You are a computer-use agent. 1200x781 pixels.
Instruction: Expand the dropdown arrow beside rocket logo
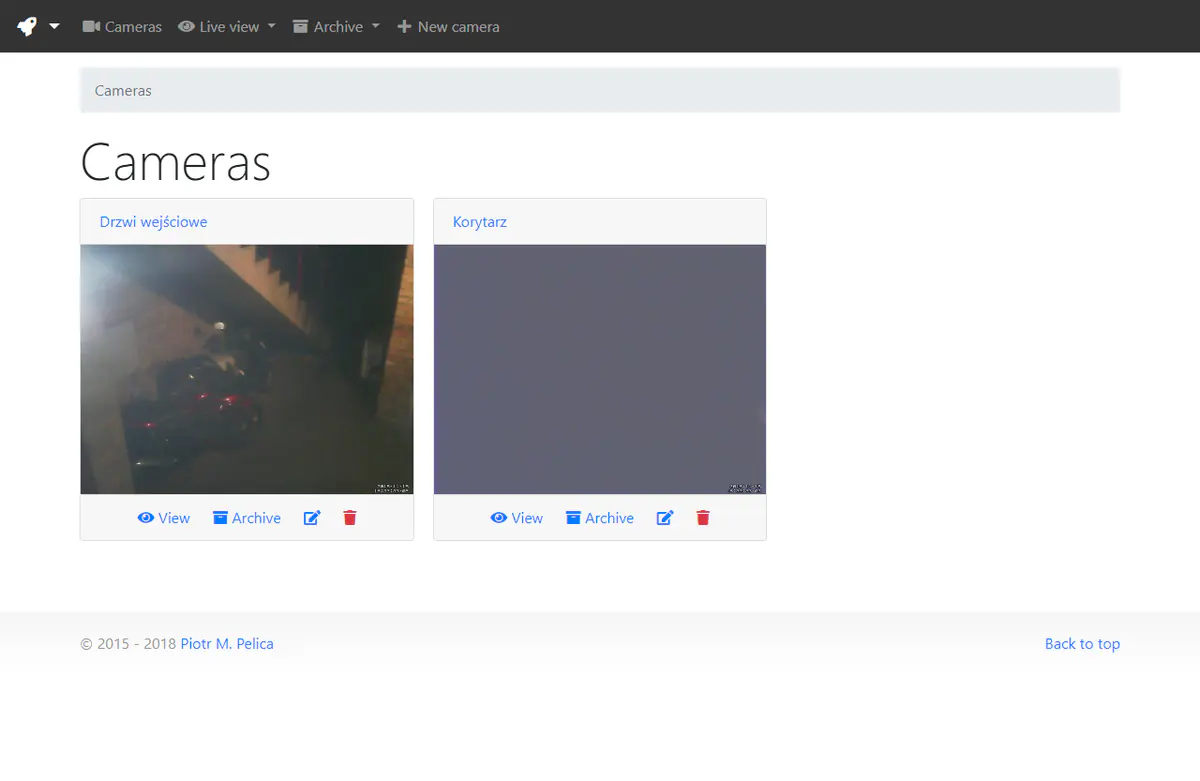pyautogui.click(x=54, y=27)
